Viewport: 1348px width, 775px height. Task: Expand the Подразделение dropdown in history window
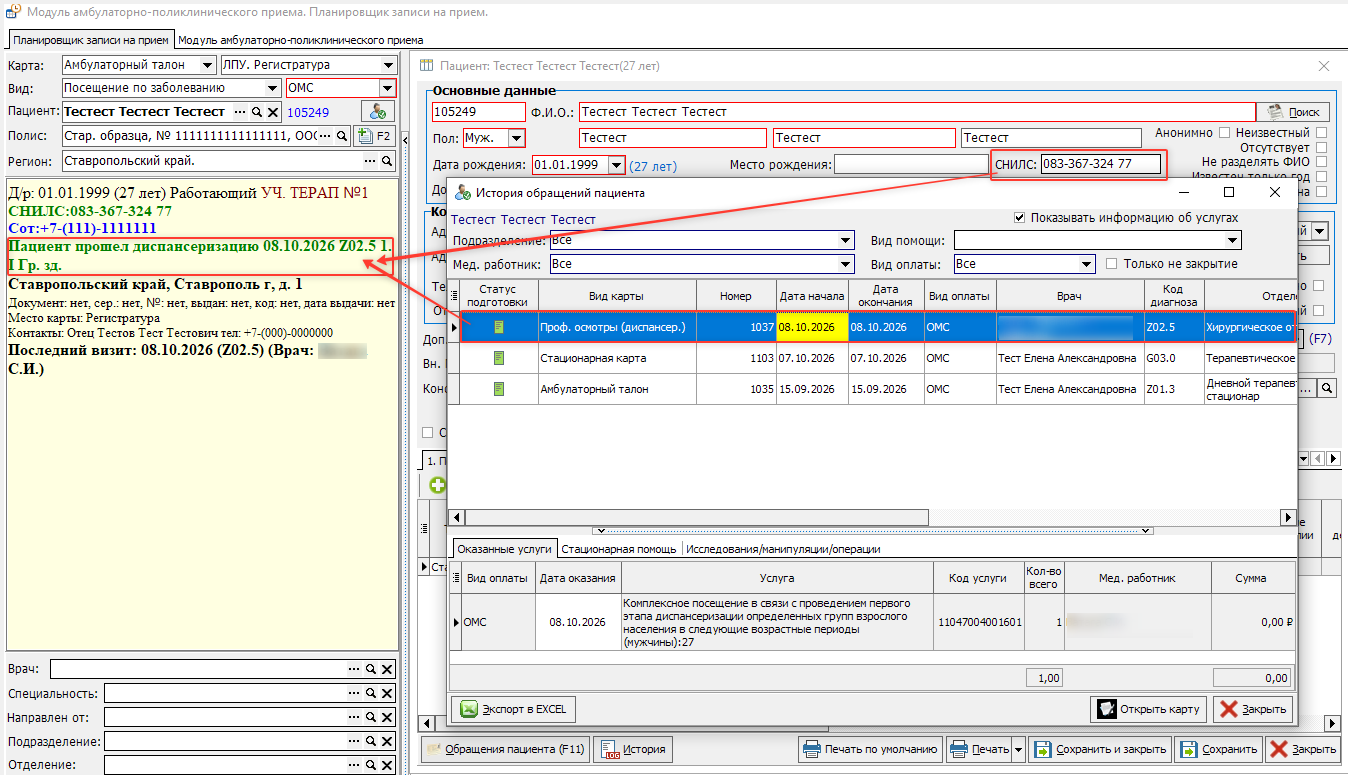(x=847, y=240)
